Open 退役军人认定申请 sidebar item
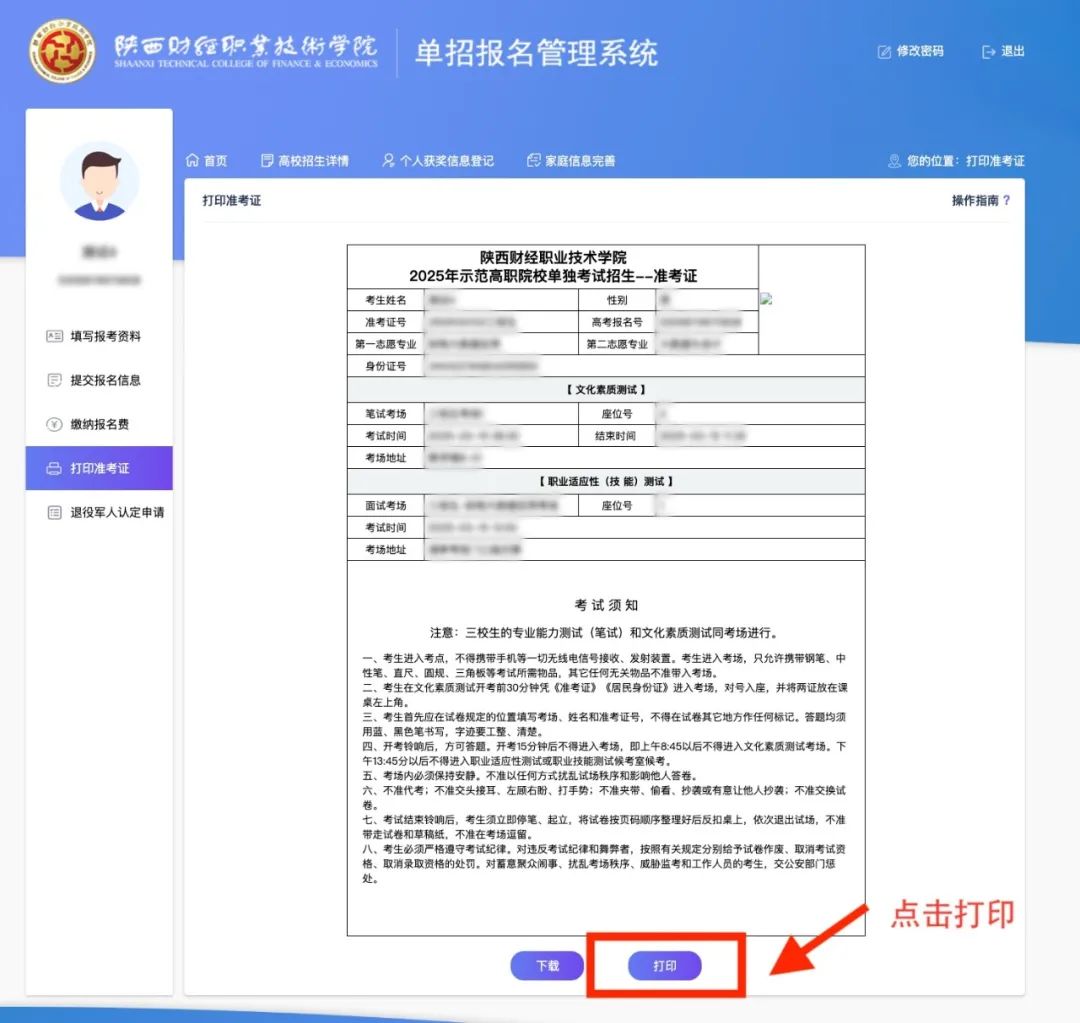The image size is (1080, 1023). (116, 512)
